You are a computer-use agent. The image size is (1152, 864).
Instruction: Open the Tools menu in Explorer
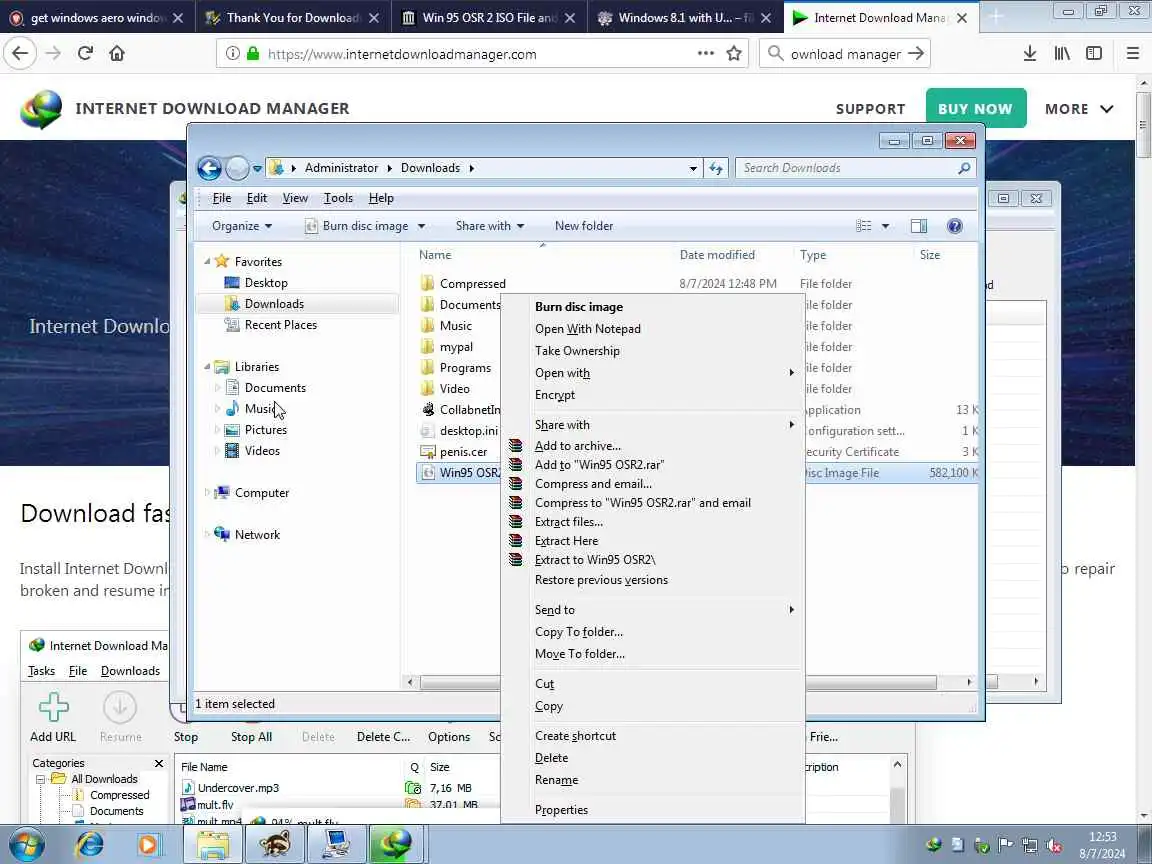tap(339, 198)
